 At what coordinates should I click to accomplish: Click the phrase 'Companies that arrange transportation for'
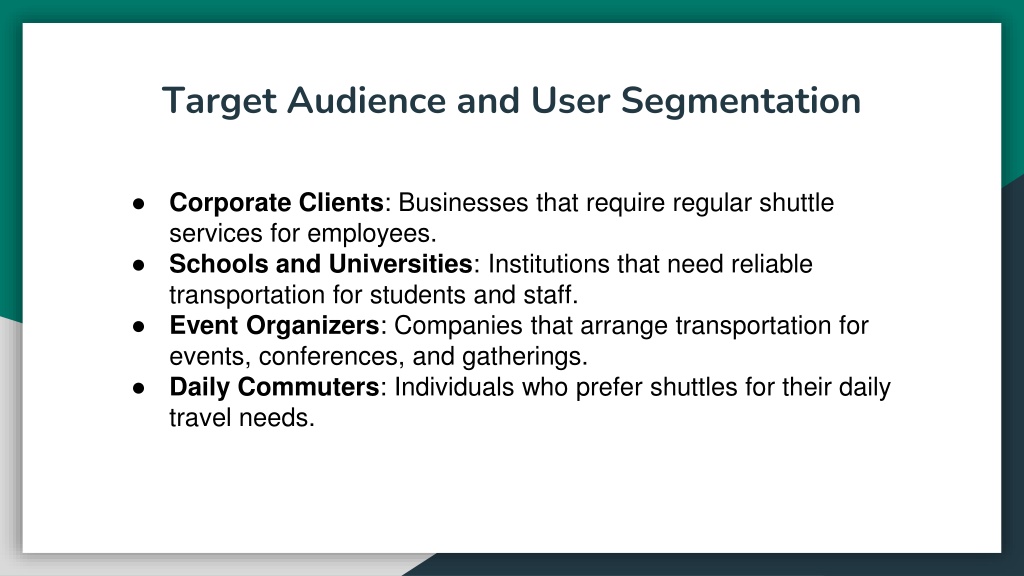(632, 325)
